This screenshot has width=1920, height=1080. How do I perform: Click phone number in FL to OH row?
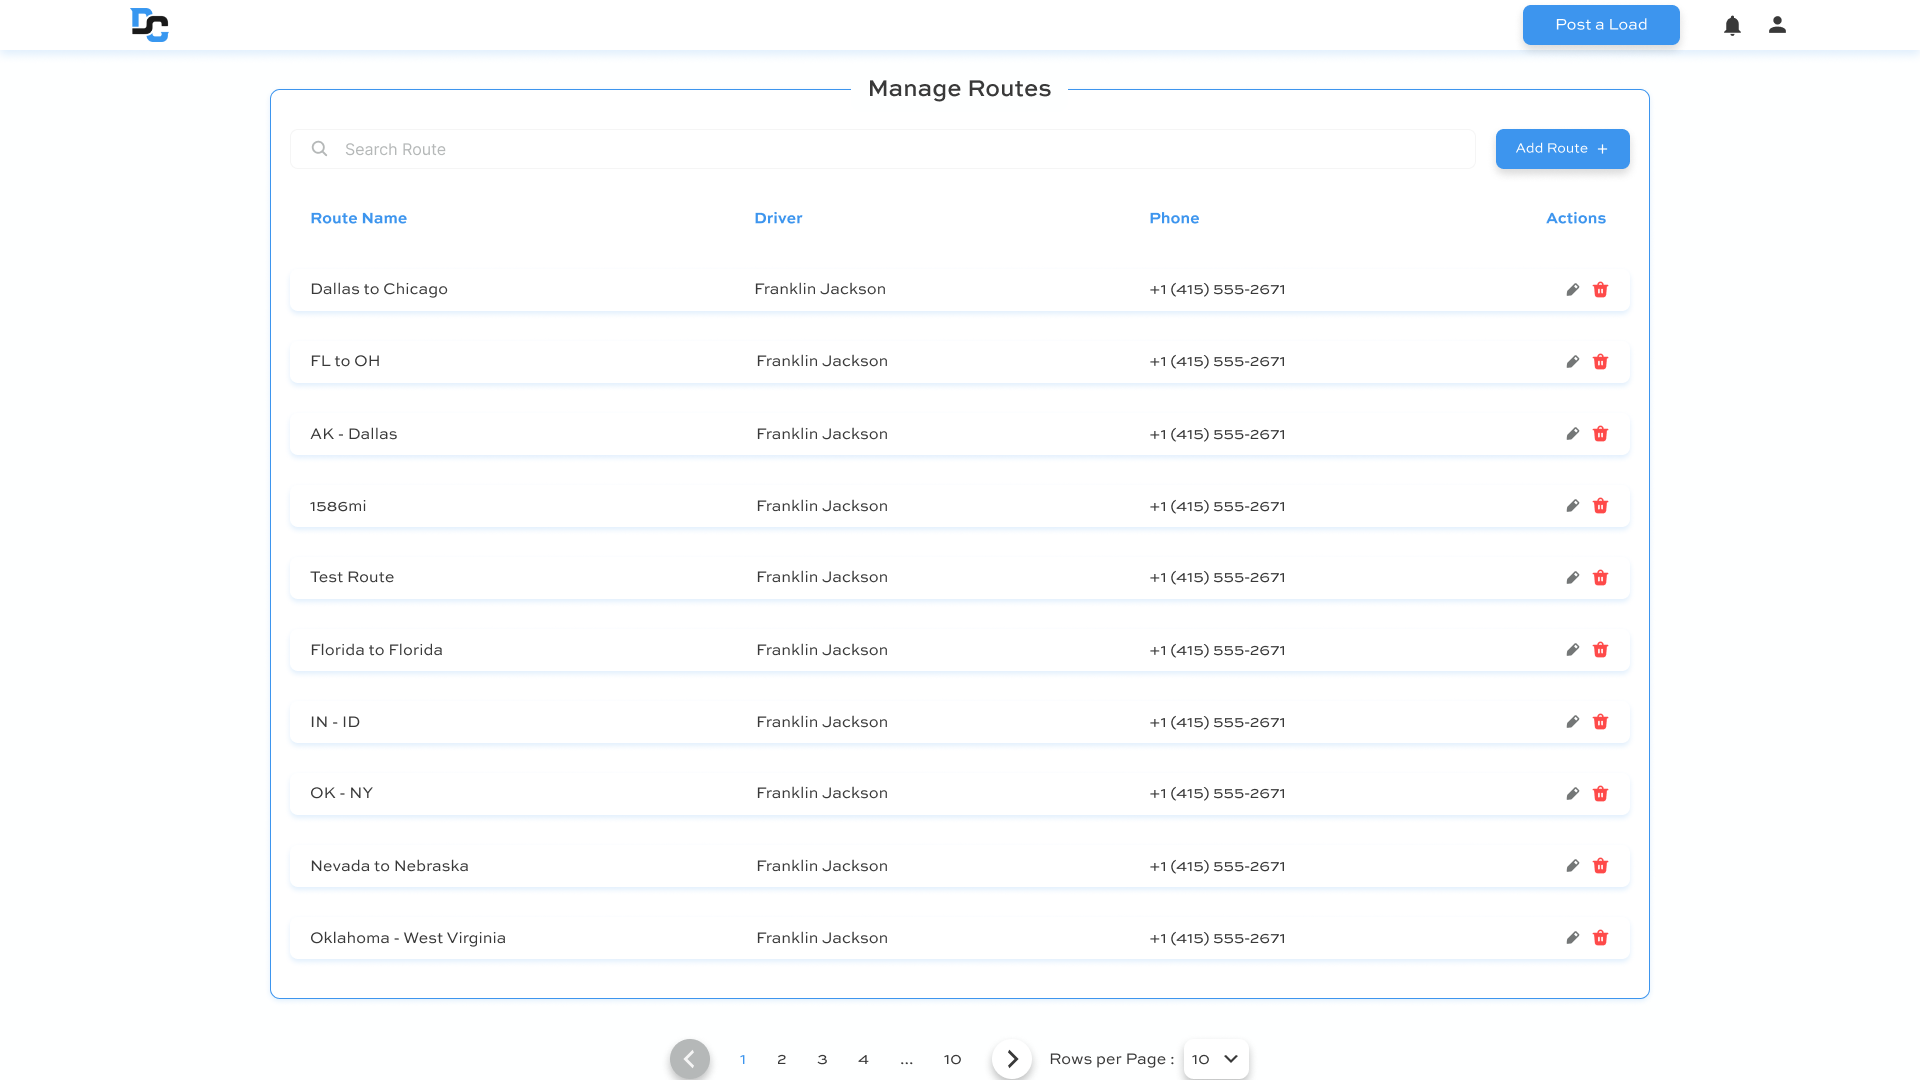coord(1217,361)
